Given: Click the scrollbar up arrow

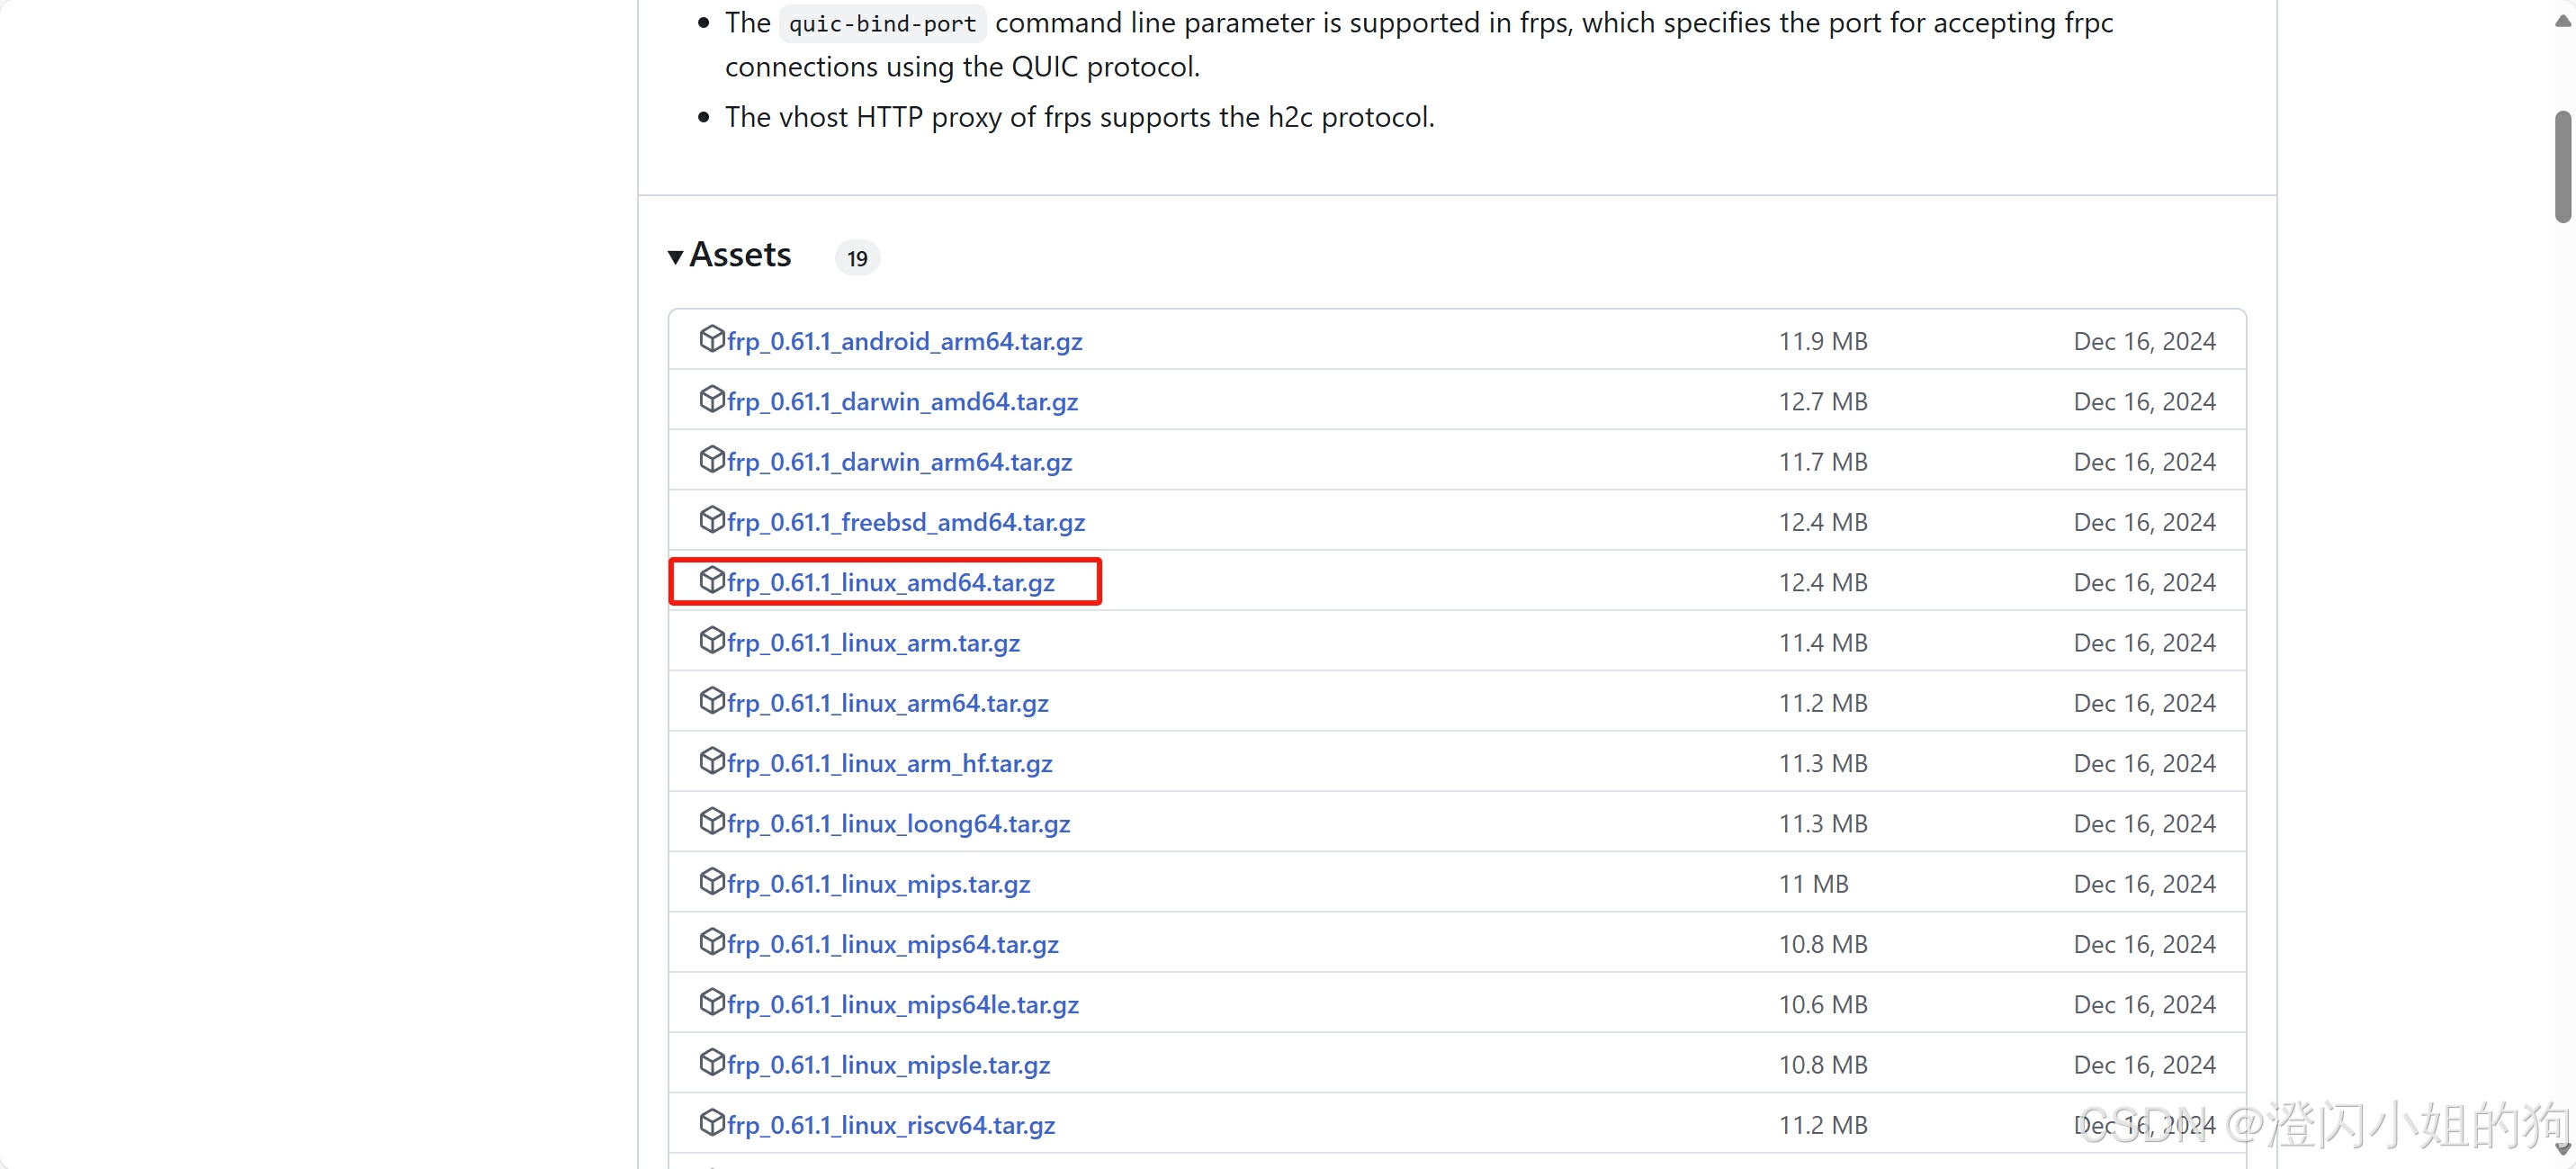Looking at the screenshot, I should [x=2562, y=22].
